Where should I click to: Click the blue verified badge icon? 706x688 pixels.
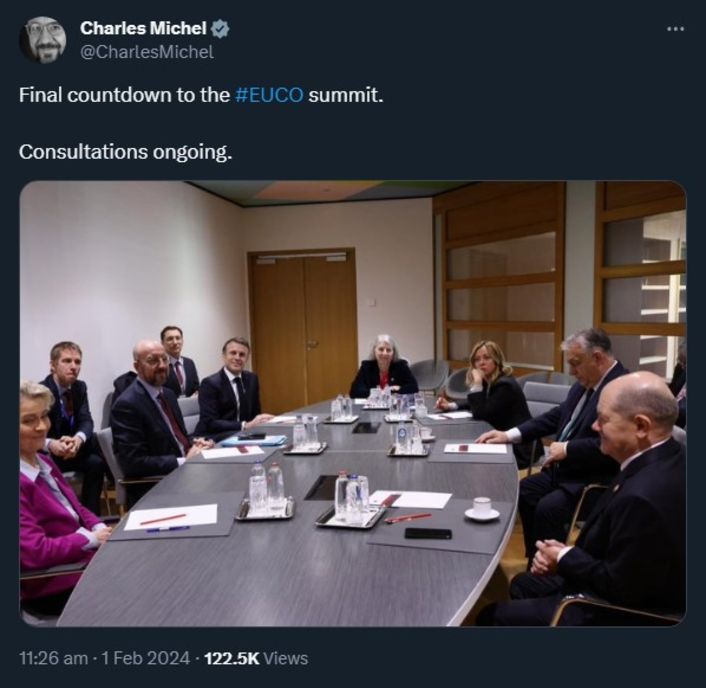pyautogui.click(x=220, y=29)
